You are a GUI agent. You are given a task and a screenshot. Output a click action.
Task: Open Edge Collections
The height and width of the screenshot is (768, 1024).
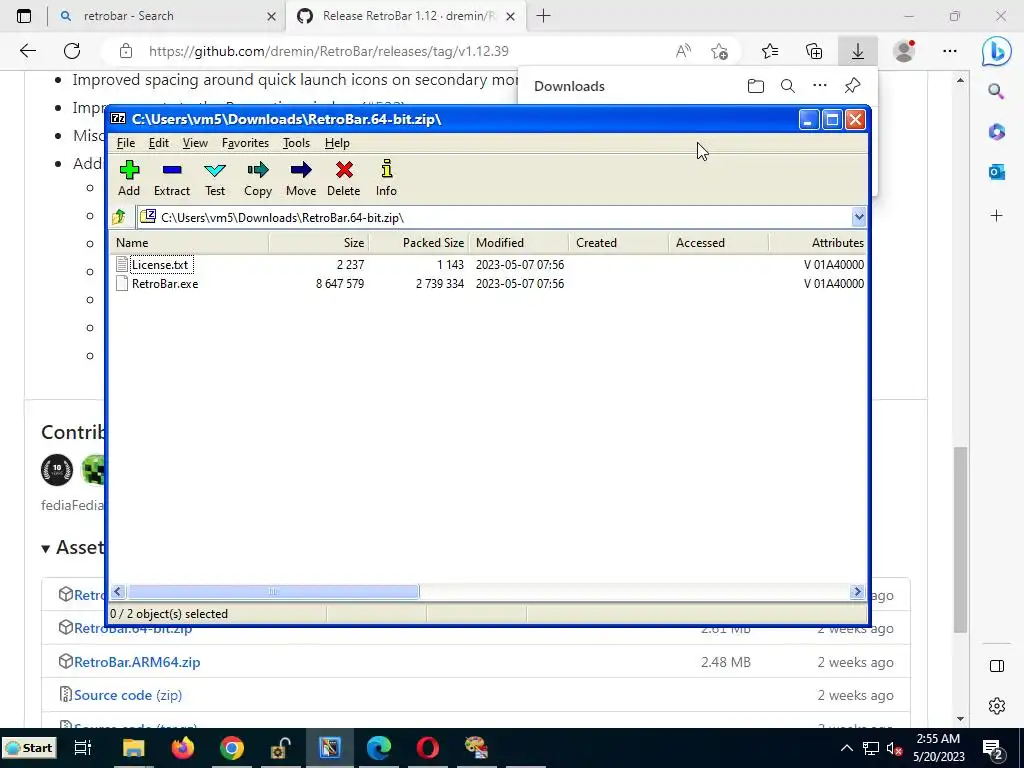pos(814,51)
